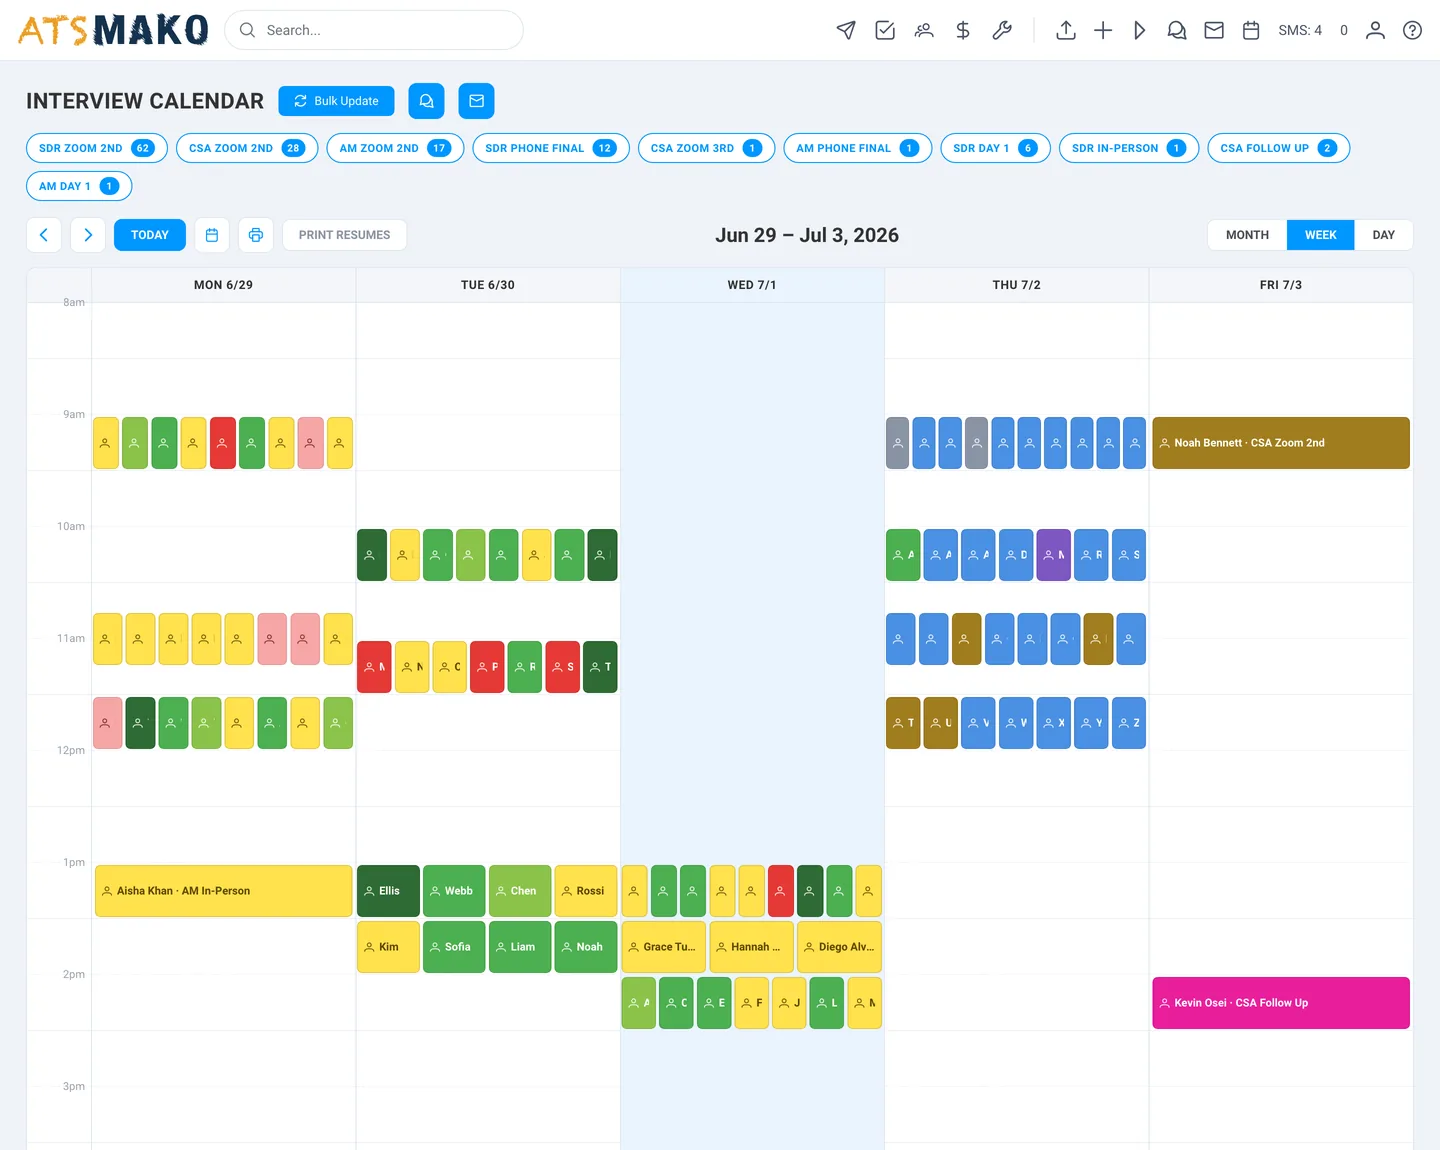
Task: Click the printer icon
Action: click(x=256, y=235)
